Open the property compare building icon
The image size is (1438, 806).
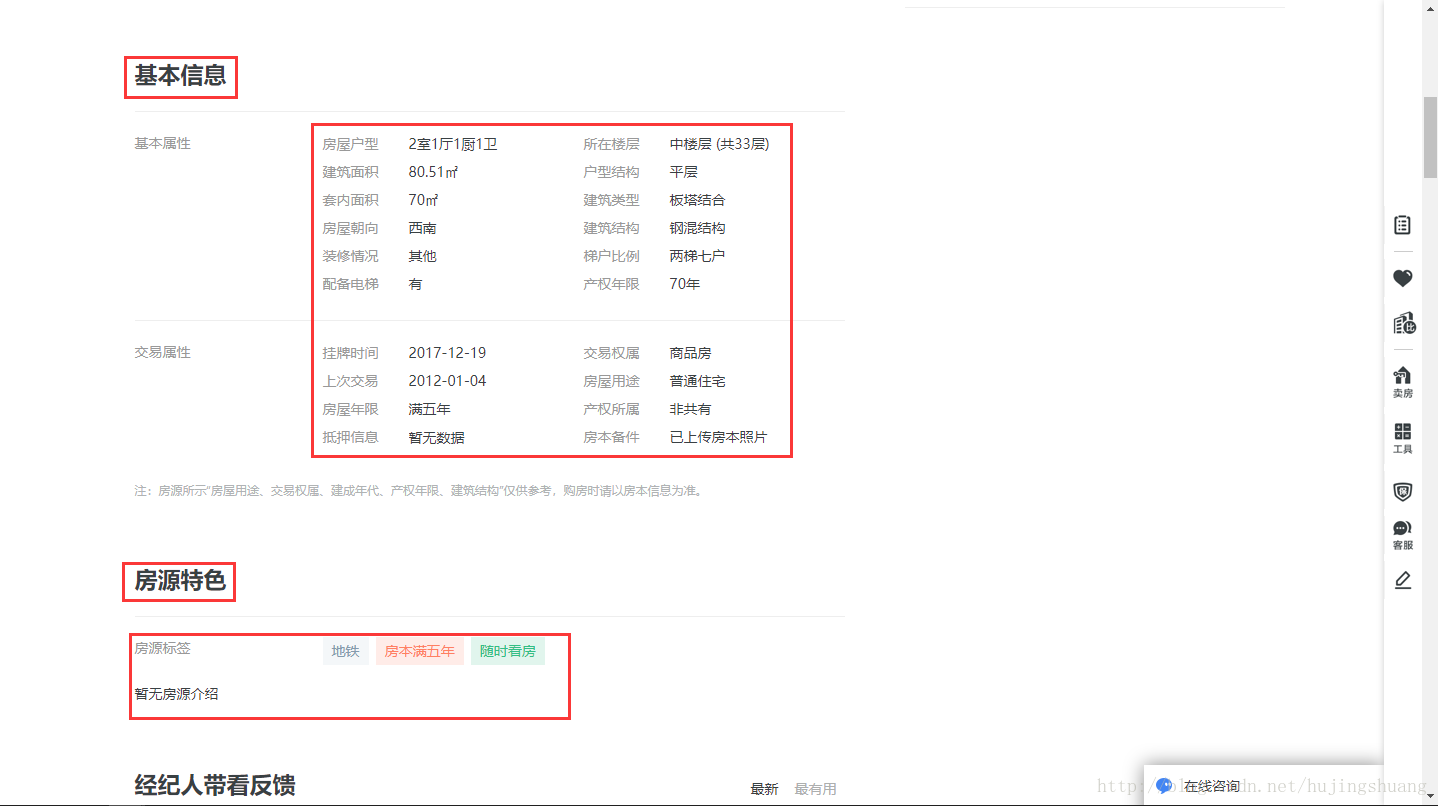[x=1403, y=324]
